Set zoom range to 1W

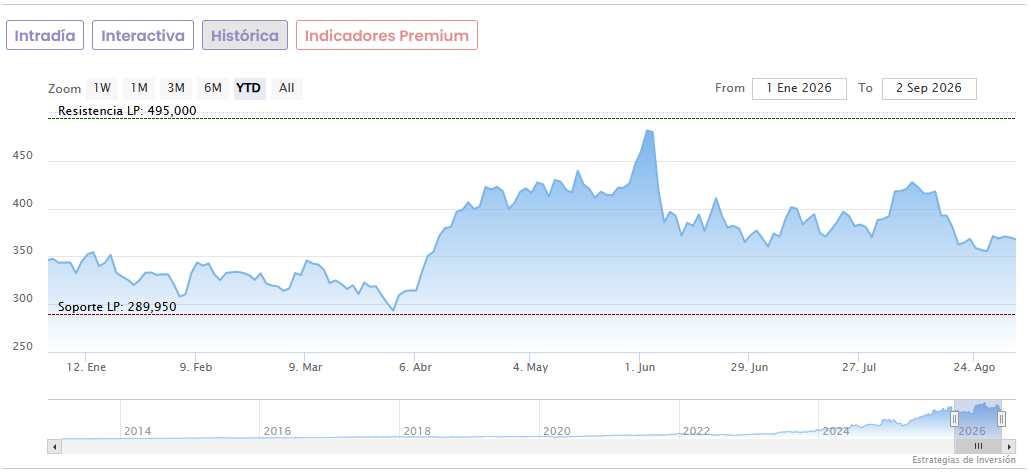(x=102, y=88)
